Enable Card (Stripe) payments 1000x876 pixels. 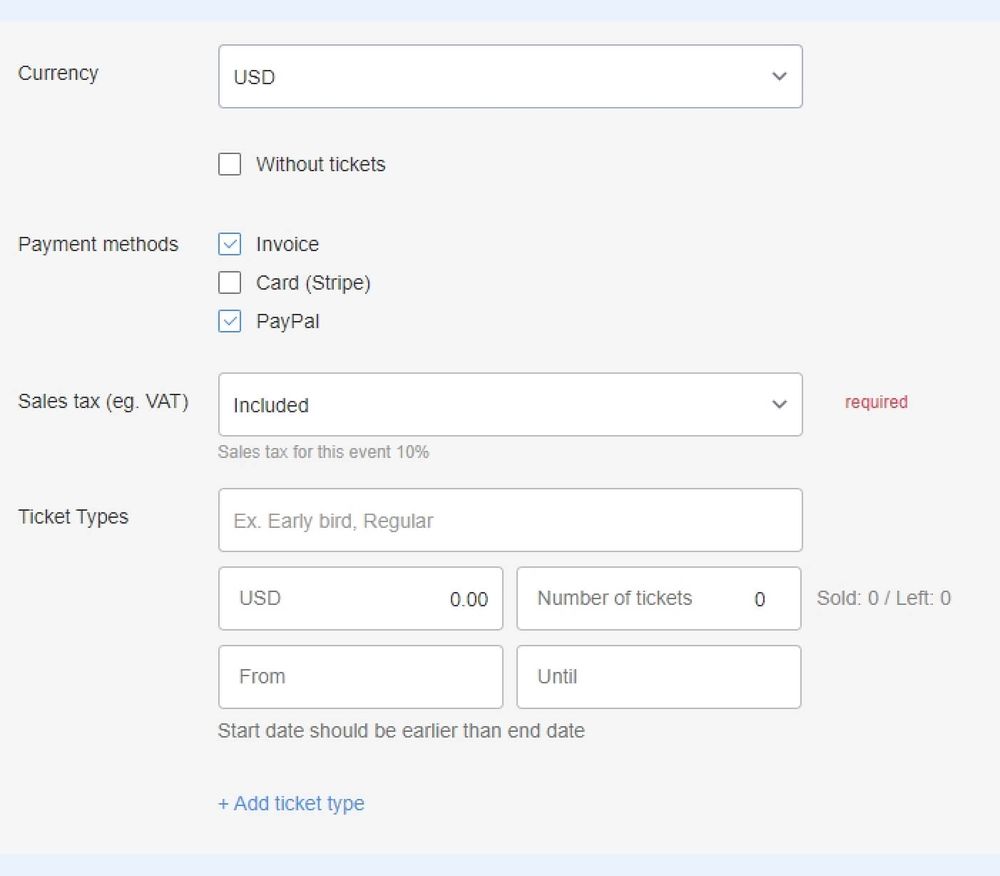coord(229,282)
